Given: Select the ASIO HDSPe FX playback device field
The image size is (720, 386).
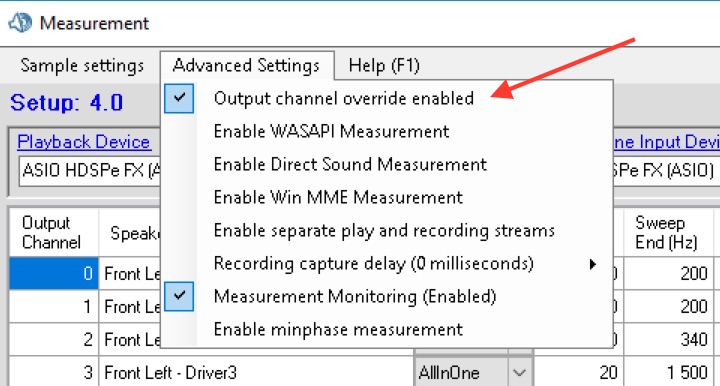Looking at the screenshot, I should coord(90,171).
